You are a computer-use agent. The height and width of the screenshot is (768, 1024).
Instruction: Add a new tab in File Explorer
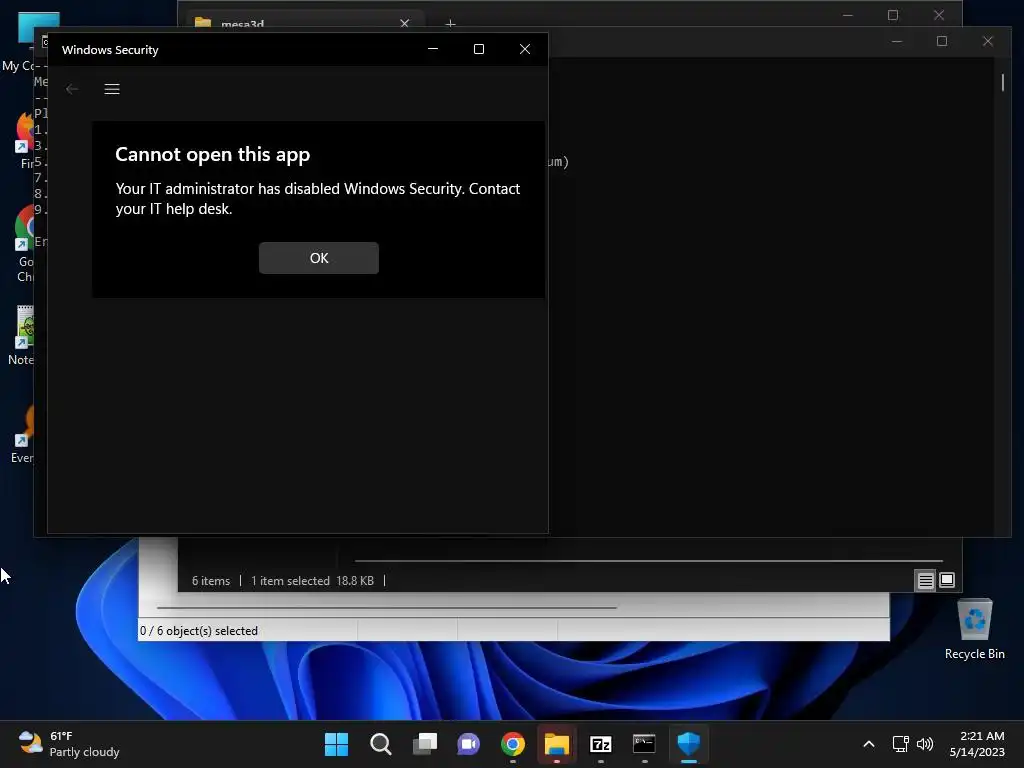[450, 24]
